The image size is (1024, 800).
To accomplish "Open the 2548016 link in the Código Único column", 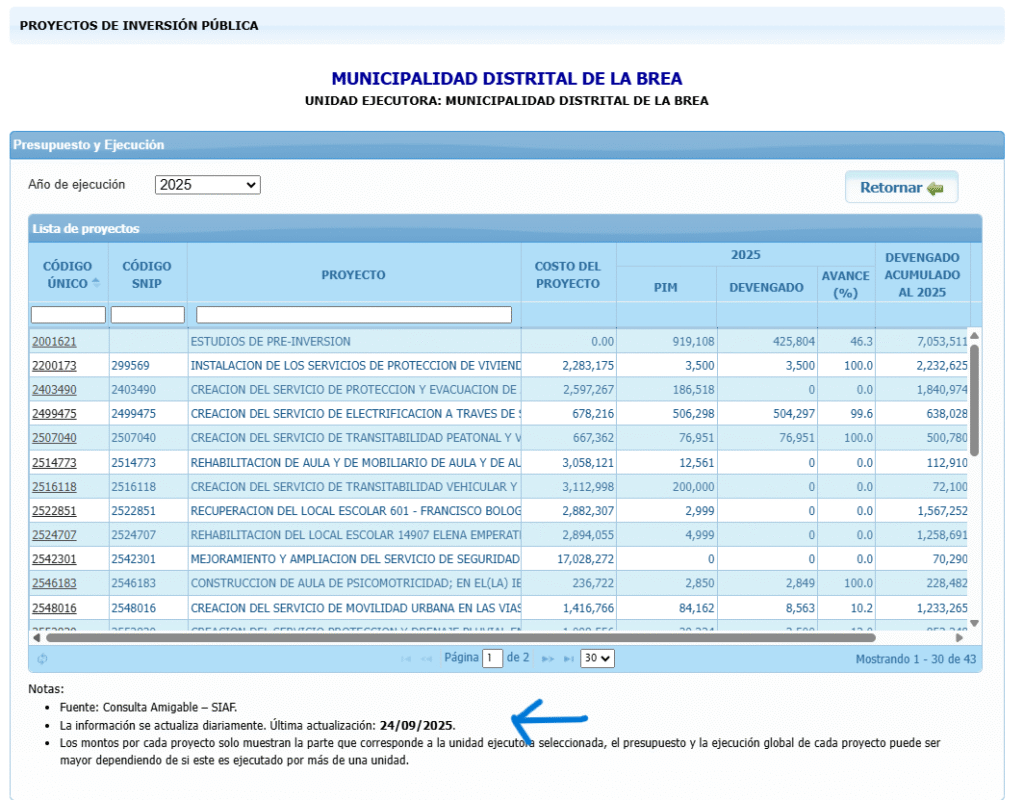I will pos(54,608).
